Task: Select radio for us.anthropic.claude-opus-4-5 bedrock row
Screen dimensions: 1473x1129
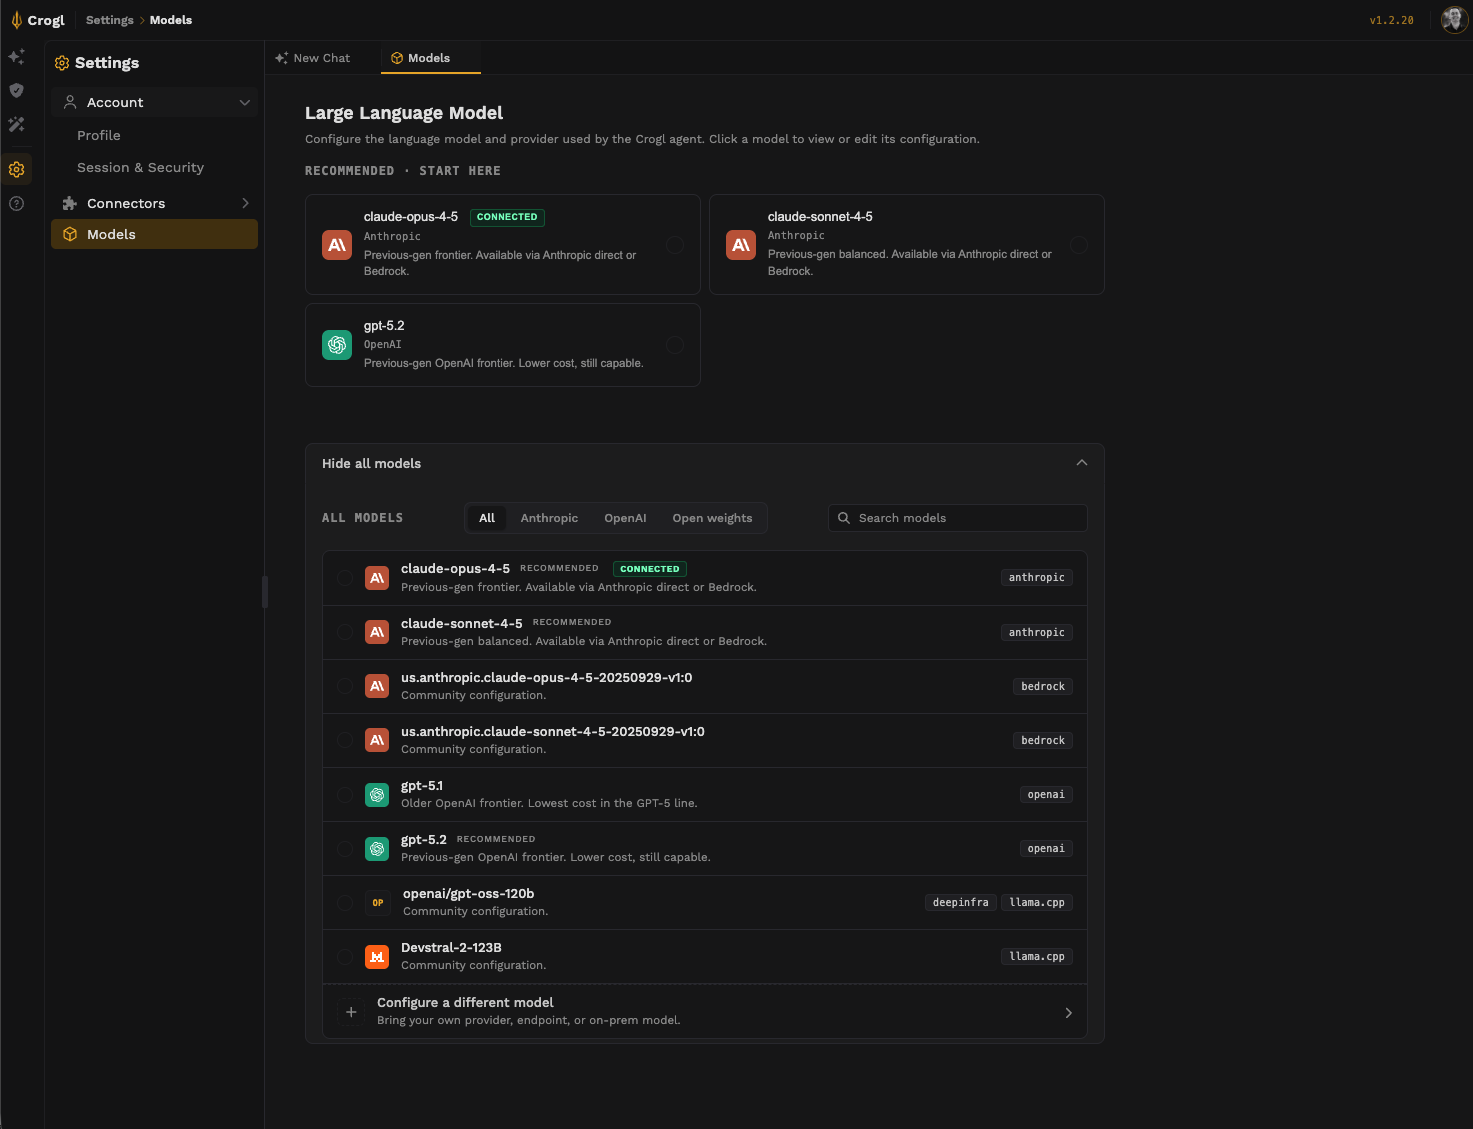Action: coord(344,686)
